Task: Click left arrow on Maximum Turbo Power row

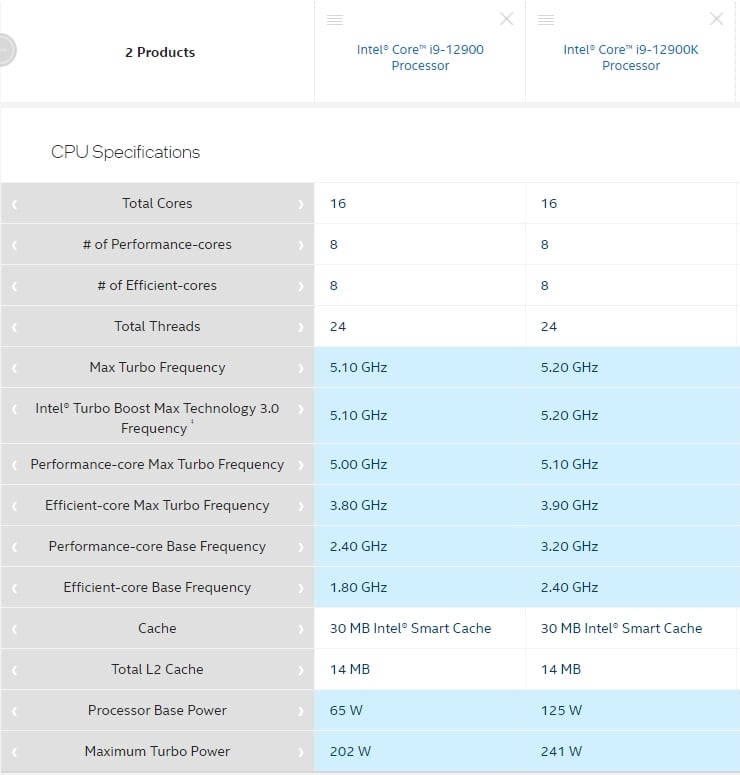Action: [14, 752]
